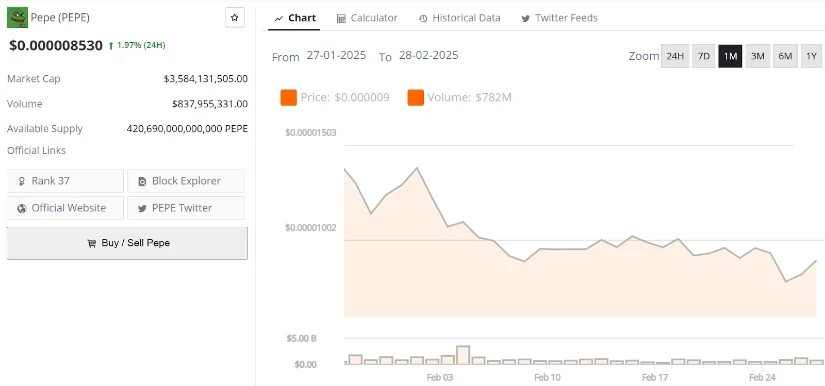Click the $0.00001002 axis label
Viewport: 825px width, 386px height.
(x=310, y=228)
